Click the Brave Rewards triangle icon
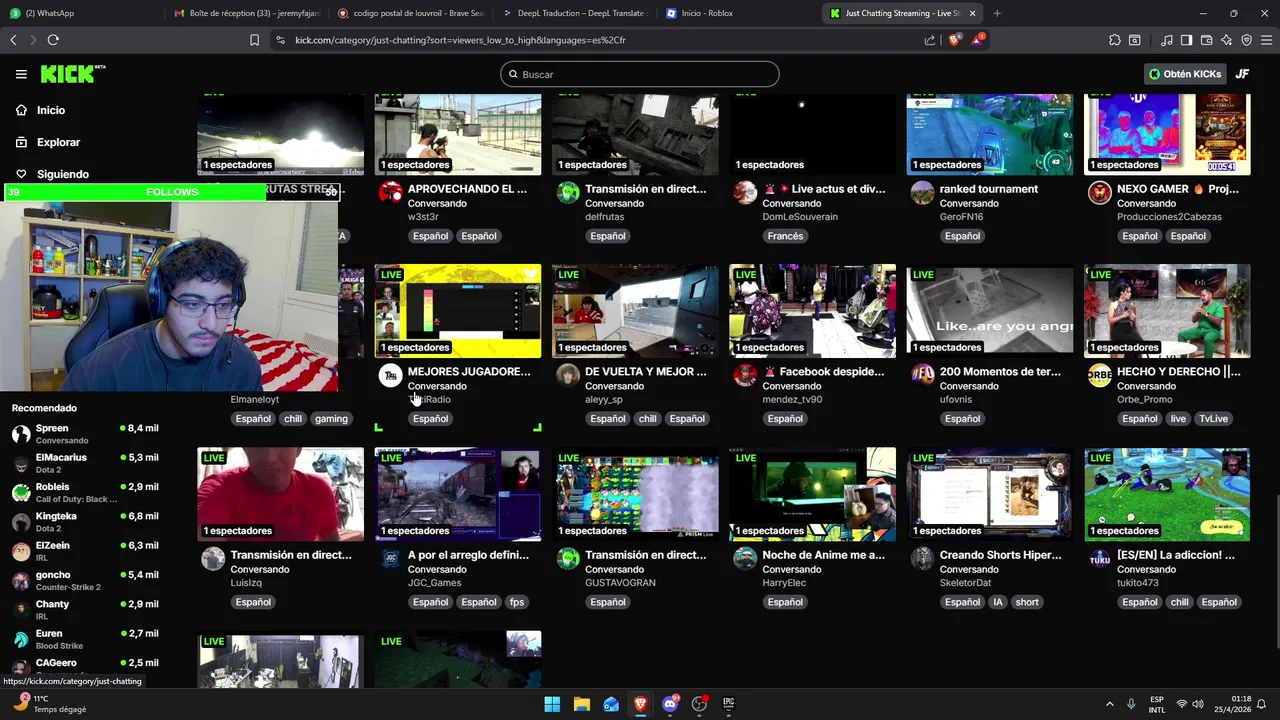The height and width of the screenshot is (720, 1280). point(978,40)
